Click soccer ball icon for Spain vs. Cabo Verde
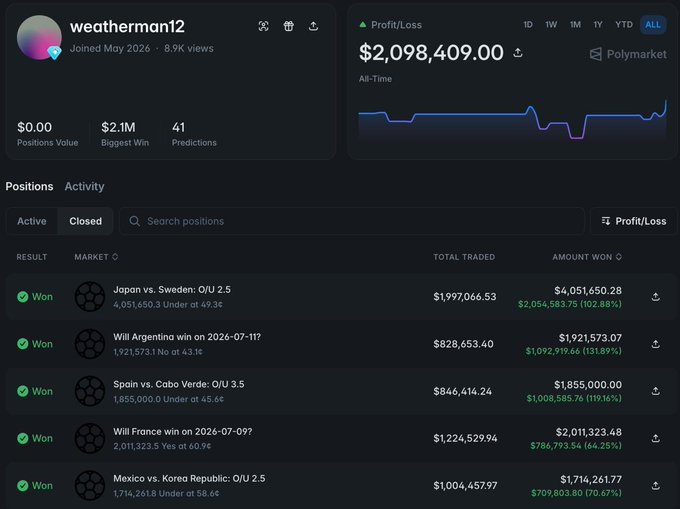Image resolution: width=680 pixels, height=509 pixels. [x=90, y=391]
